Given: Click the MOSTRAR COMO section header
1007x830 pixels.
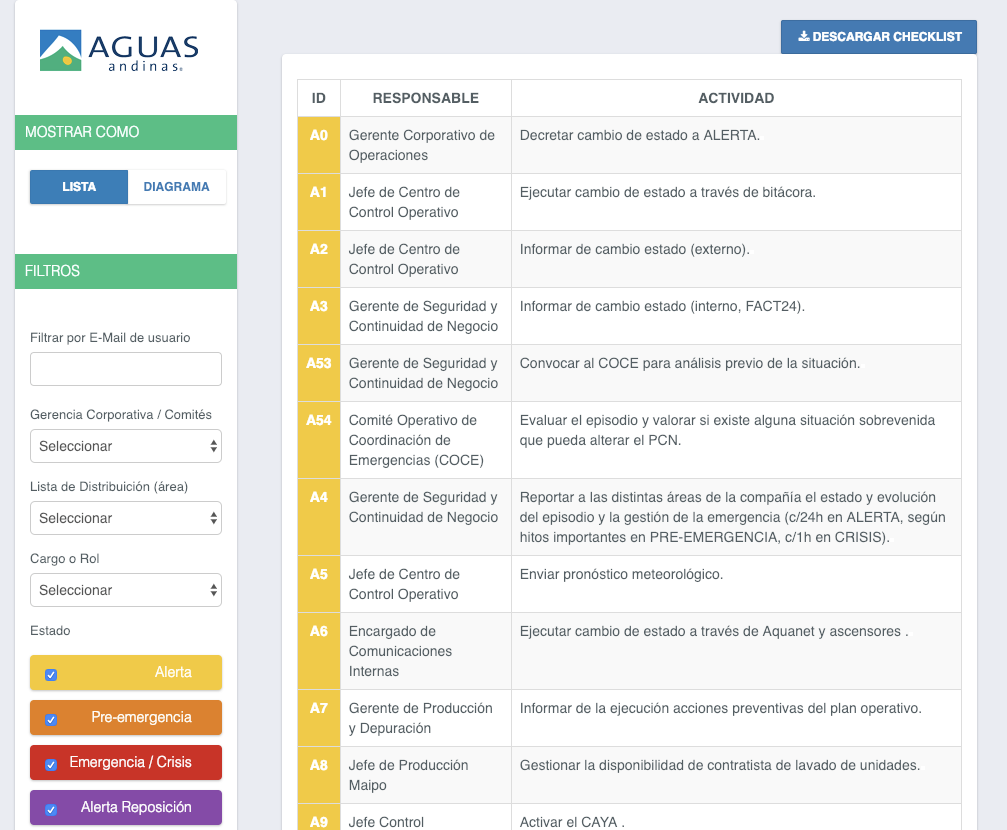Looking at the screenshot, I should pyautogui.click(x=126, y=132).
